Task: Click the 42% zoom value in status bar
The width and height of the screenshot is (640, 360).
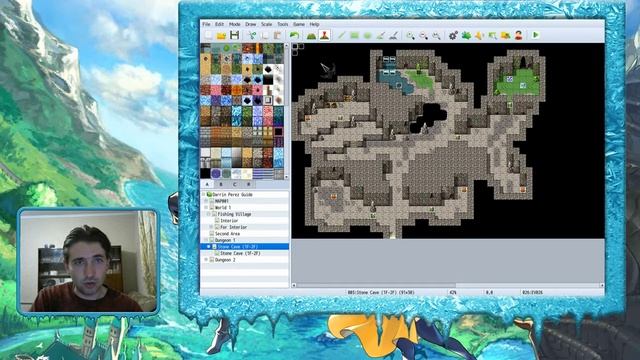Action: click(x=453, y=293)
